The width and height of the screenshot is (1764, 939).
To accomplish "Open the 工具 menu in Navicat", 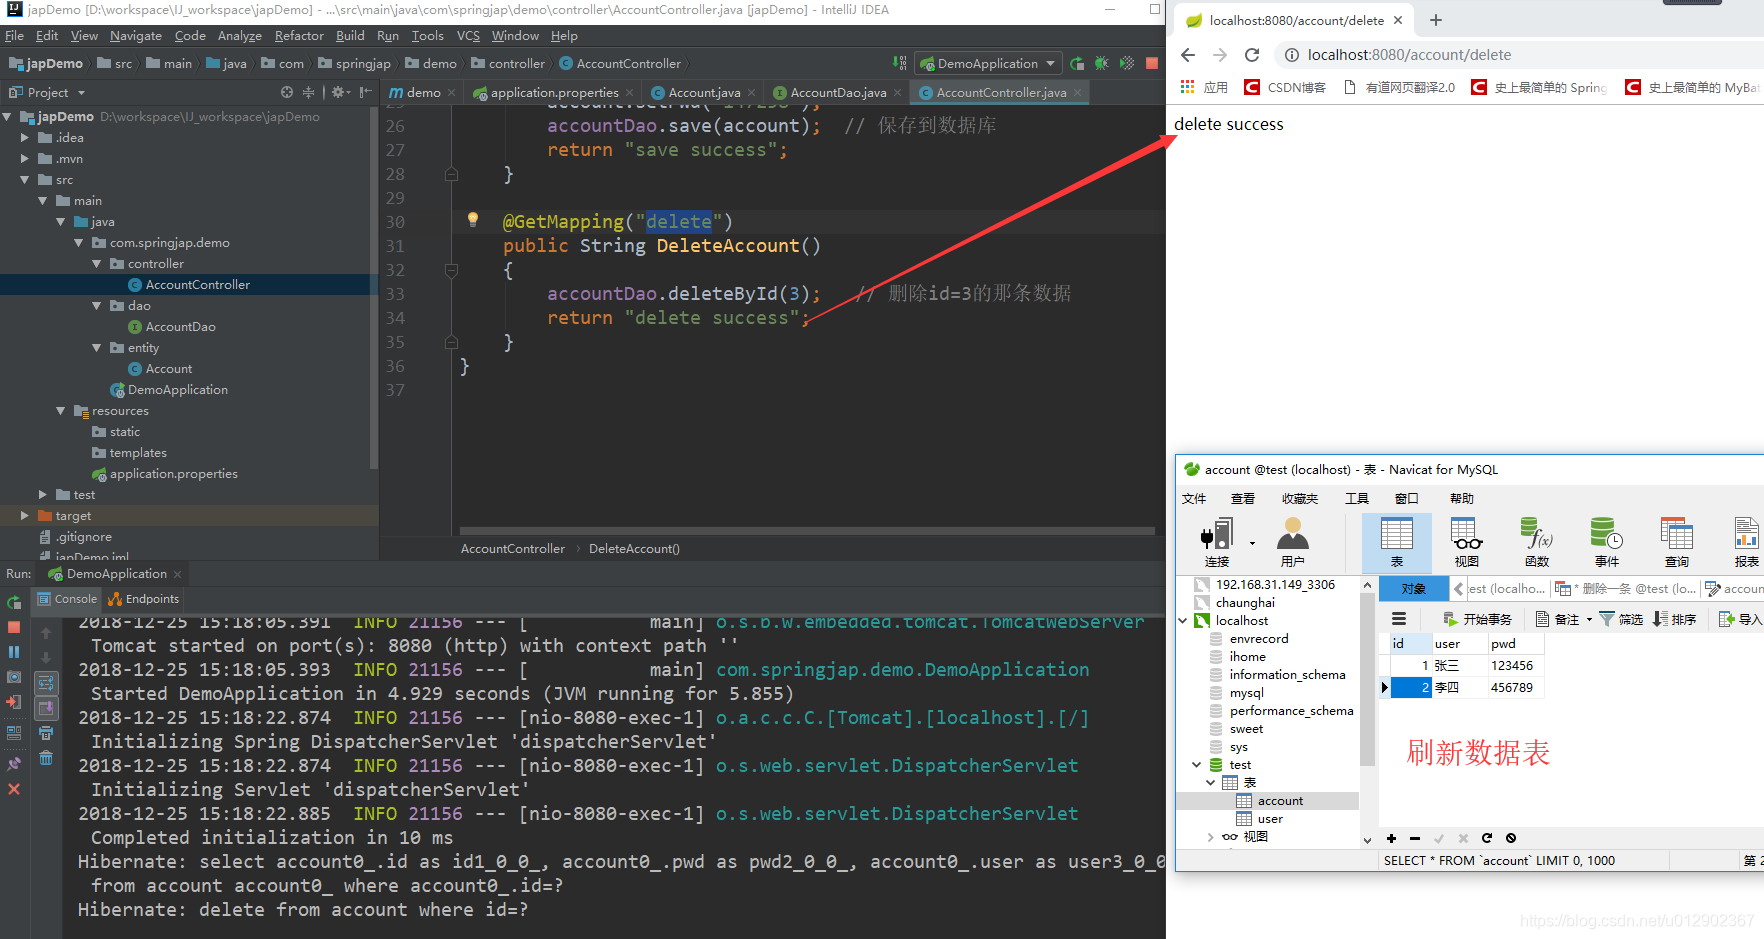I will click(1357, 498).
